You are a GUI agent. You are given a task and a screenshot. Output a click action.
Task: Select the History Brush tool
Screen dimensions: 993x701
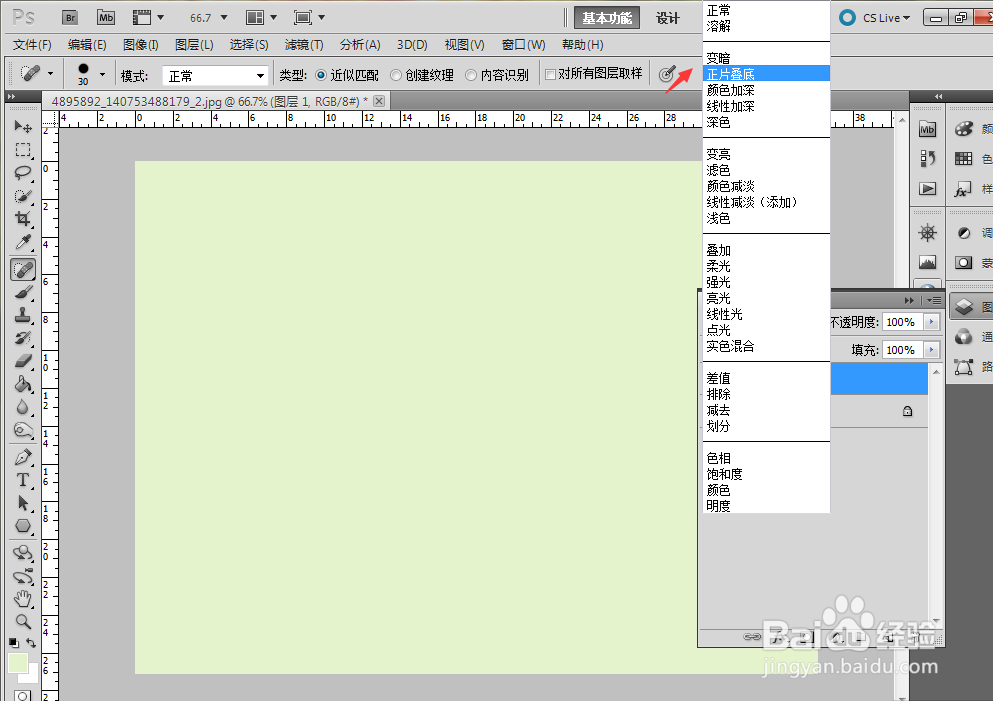(23, 338)
